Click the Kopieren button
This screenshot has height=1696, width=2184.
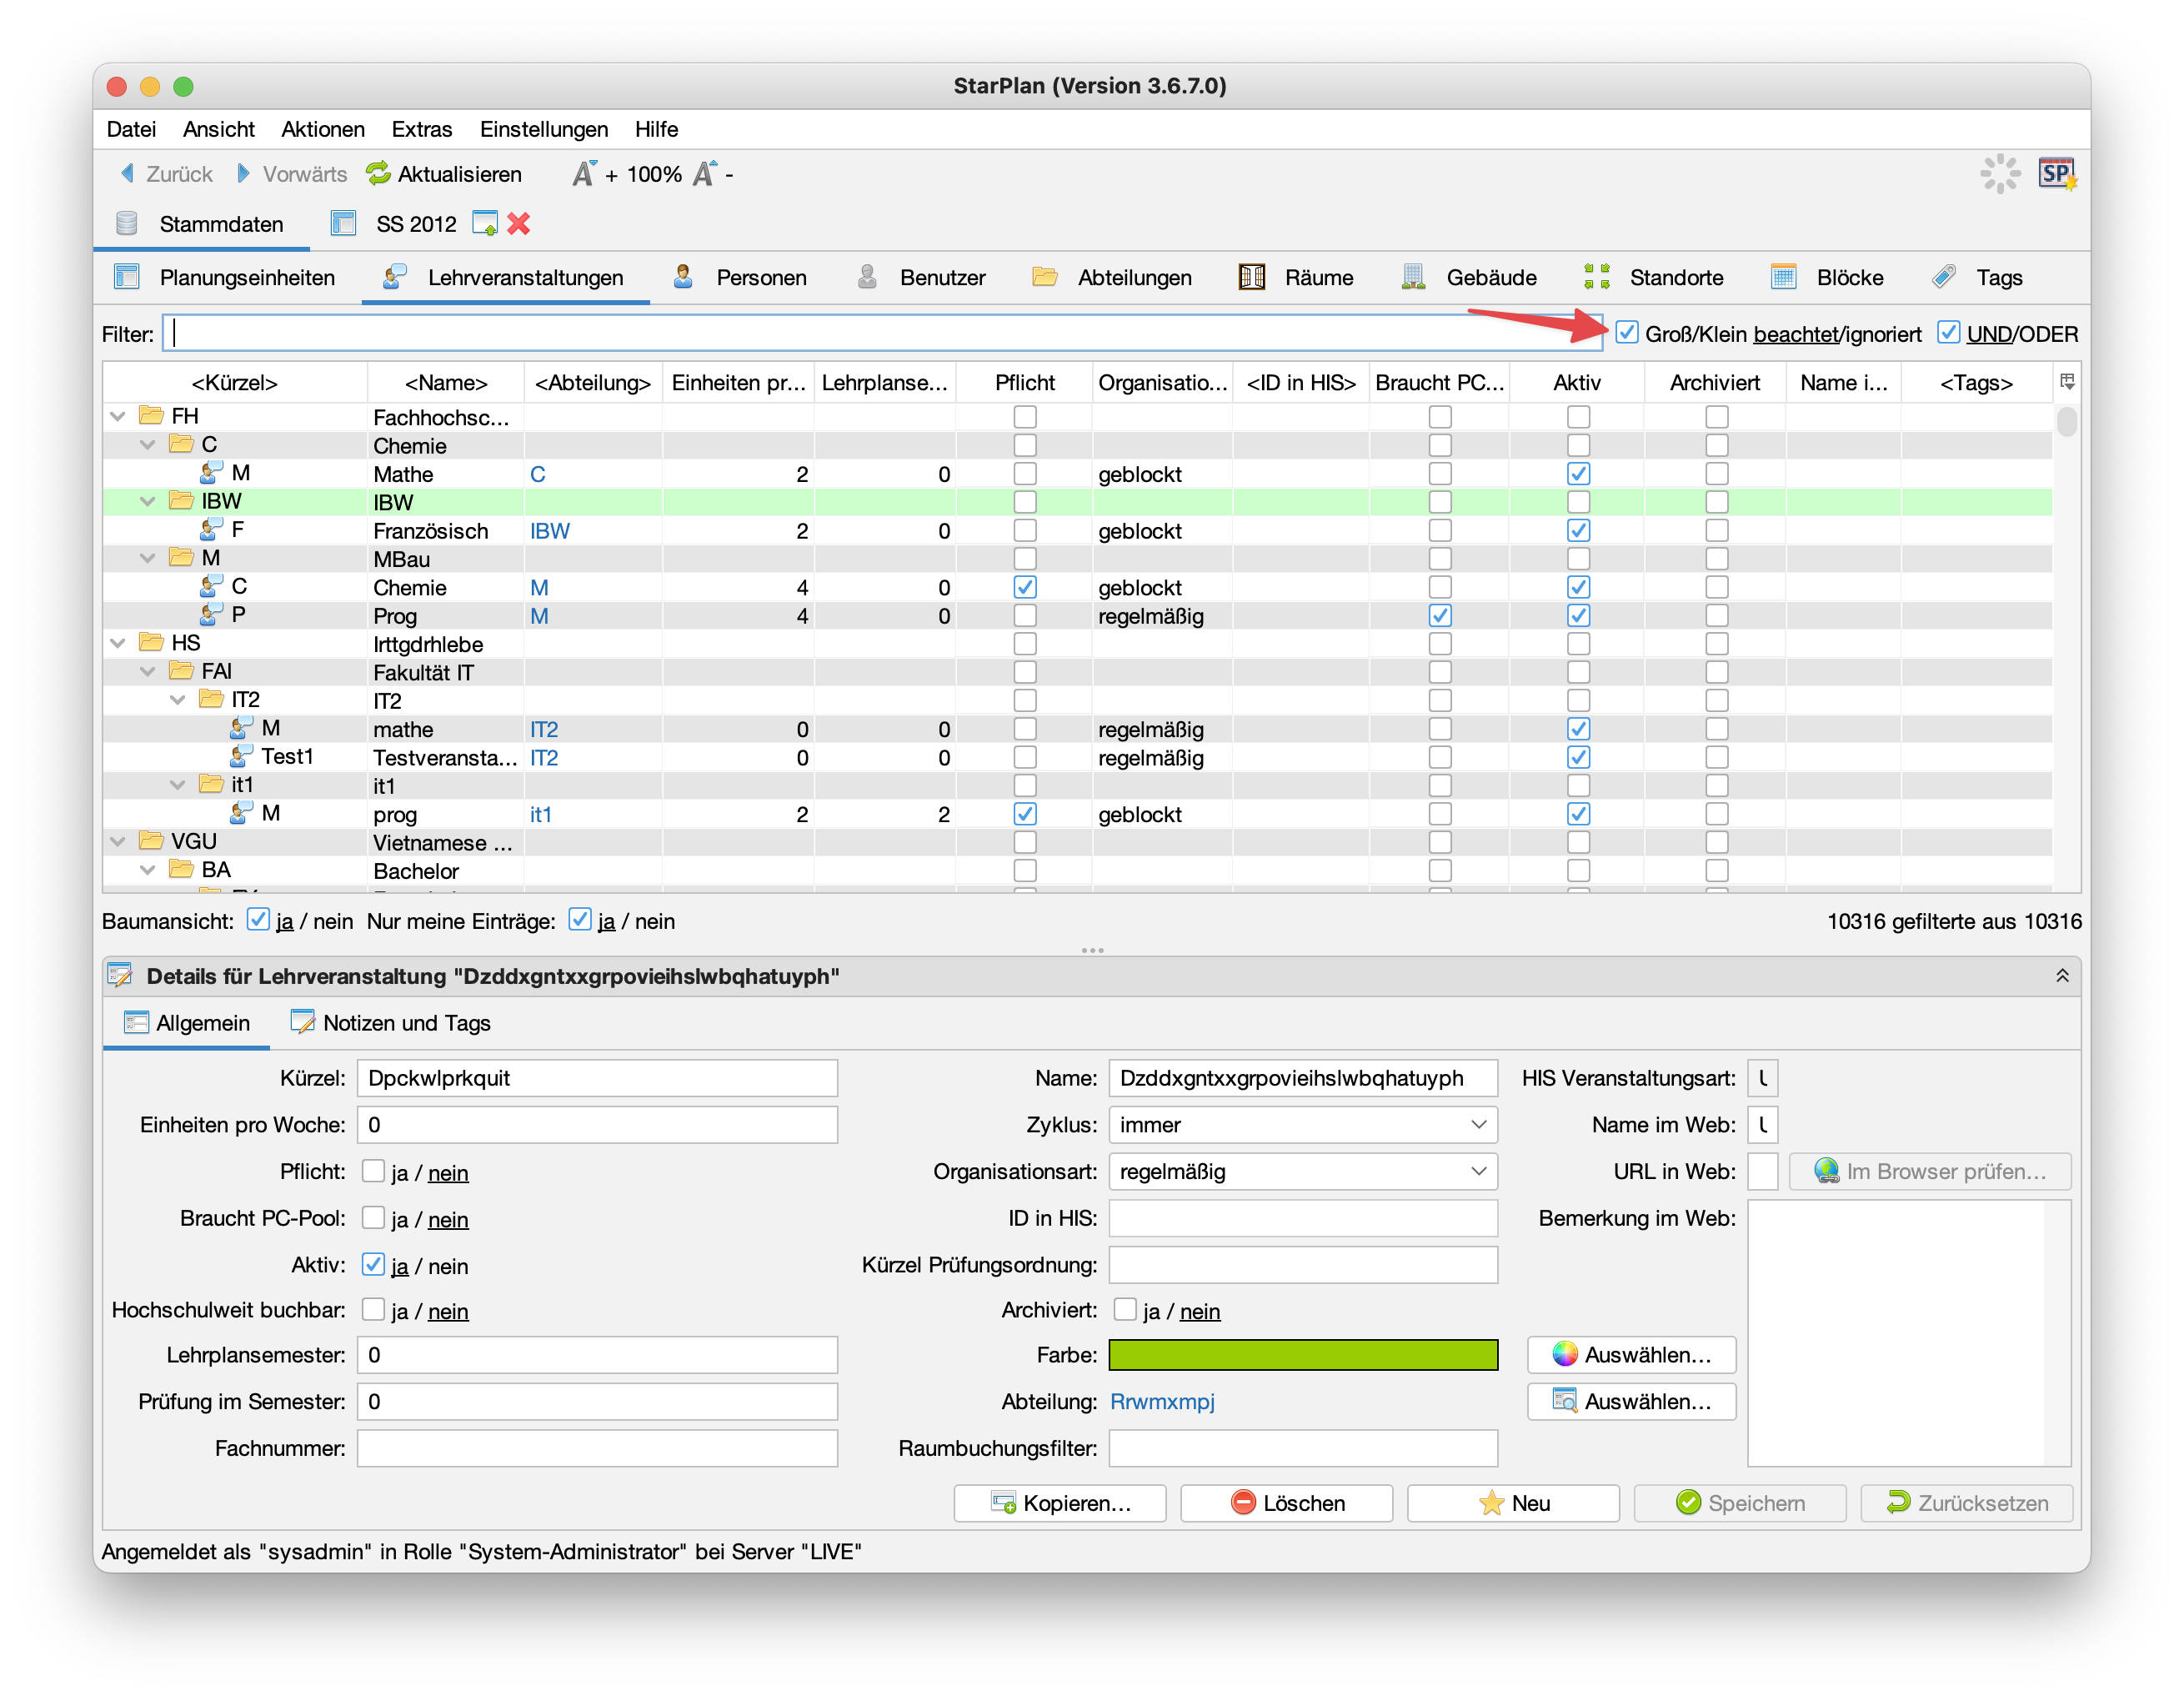pos(1060,1503)
